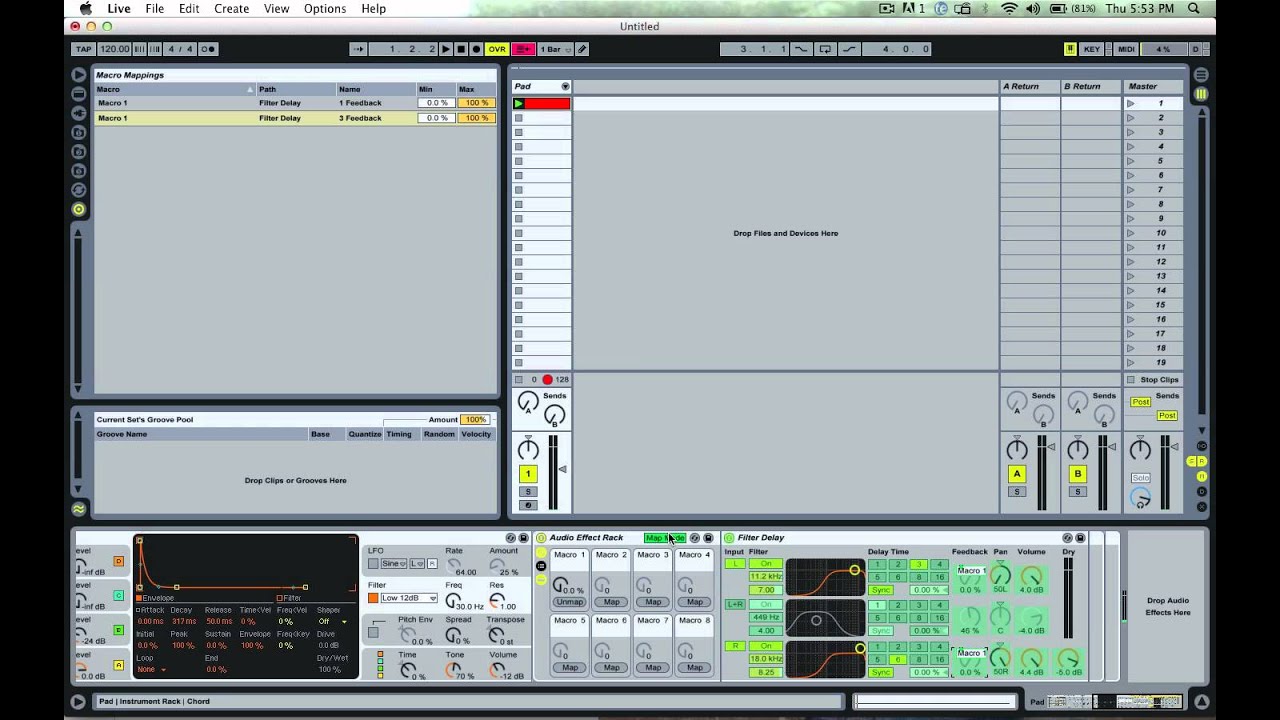Show Audio Effect Rack chain list
Image resolution: width=1280 pixels, height=720 pixels.
point(541,566)
